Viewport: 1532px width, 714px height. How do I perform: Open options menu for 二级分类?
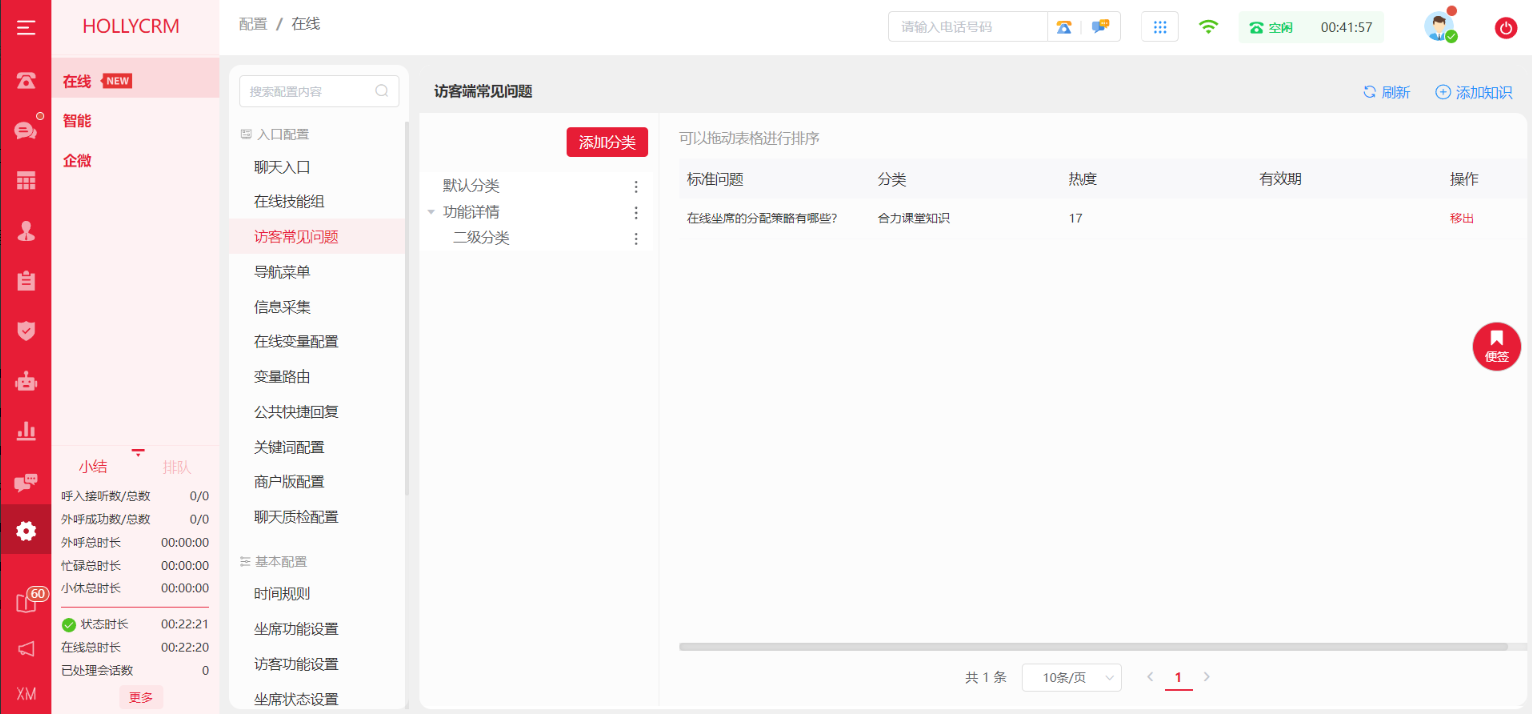636,238
